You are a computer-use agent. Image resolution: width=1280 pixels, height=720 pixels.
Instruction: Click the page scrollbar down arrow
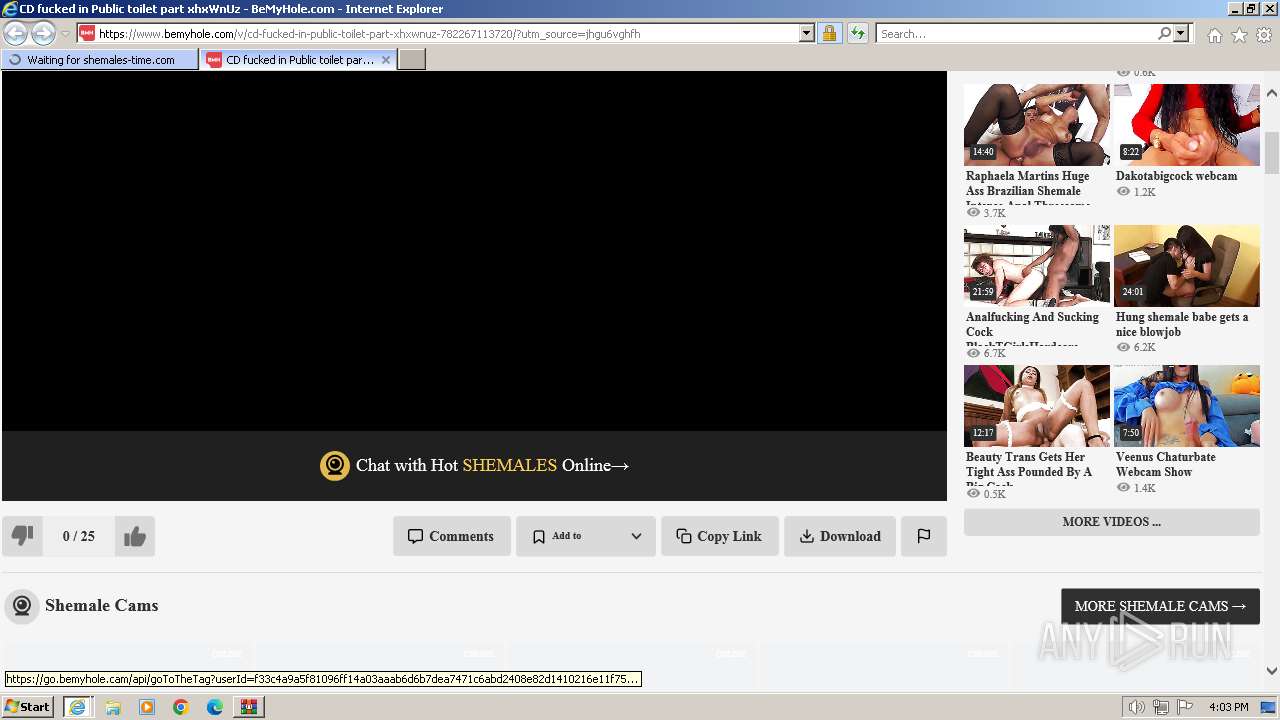click(x=1272, y=671)
